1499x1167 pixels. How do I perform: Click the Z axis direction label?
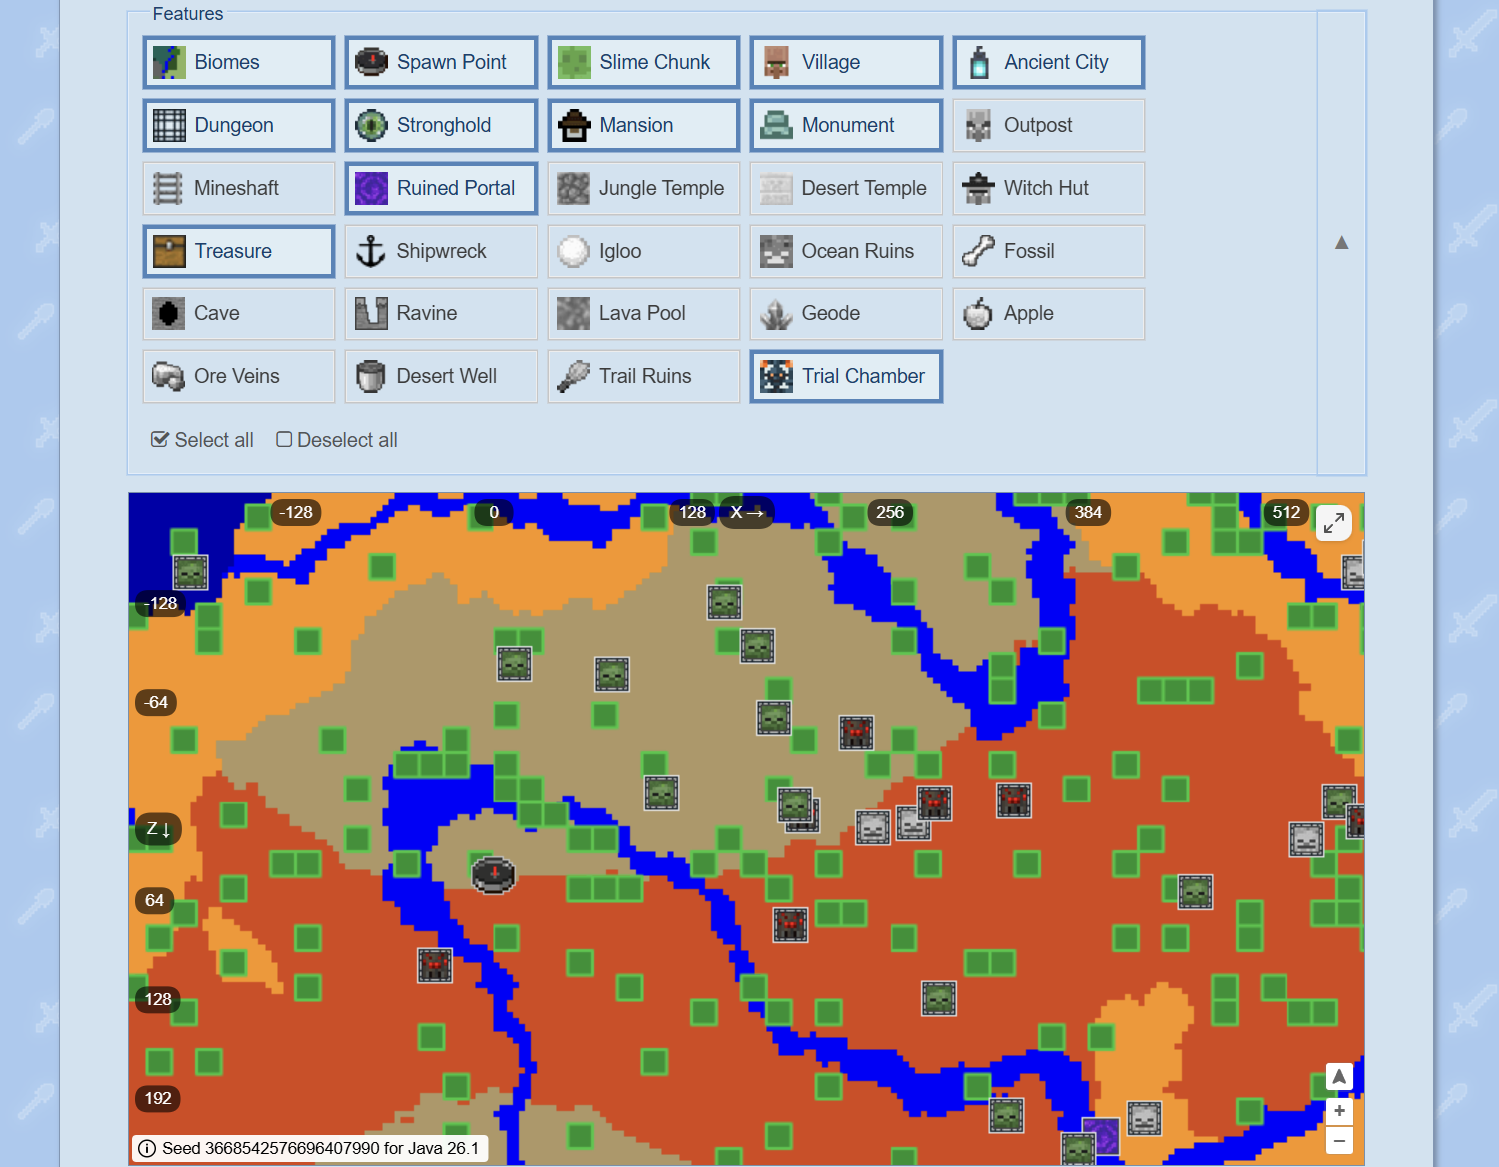click(x=158, y=829)
